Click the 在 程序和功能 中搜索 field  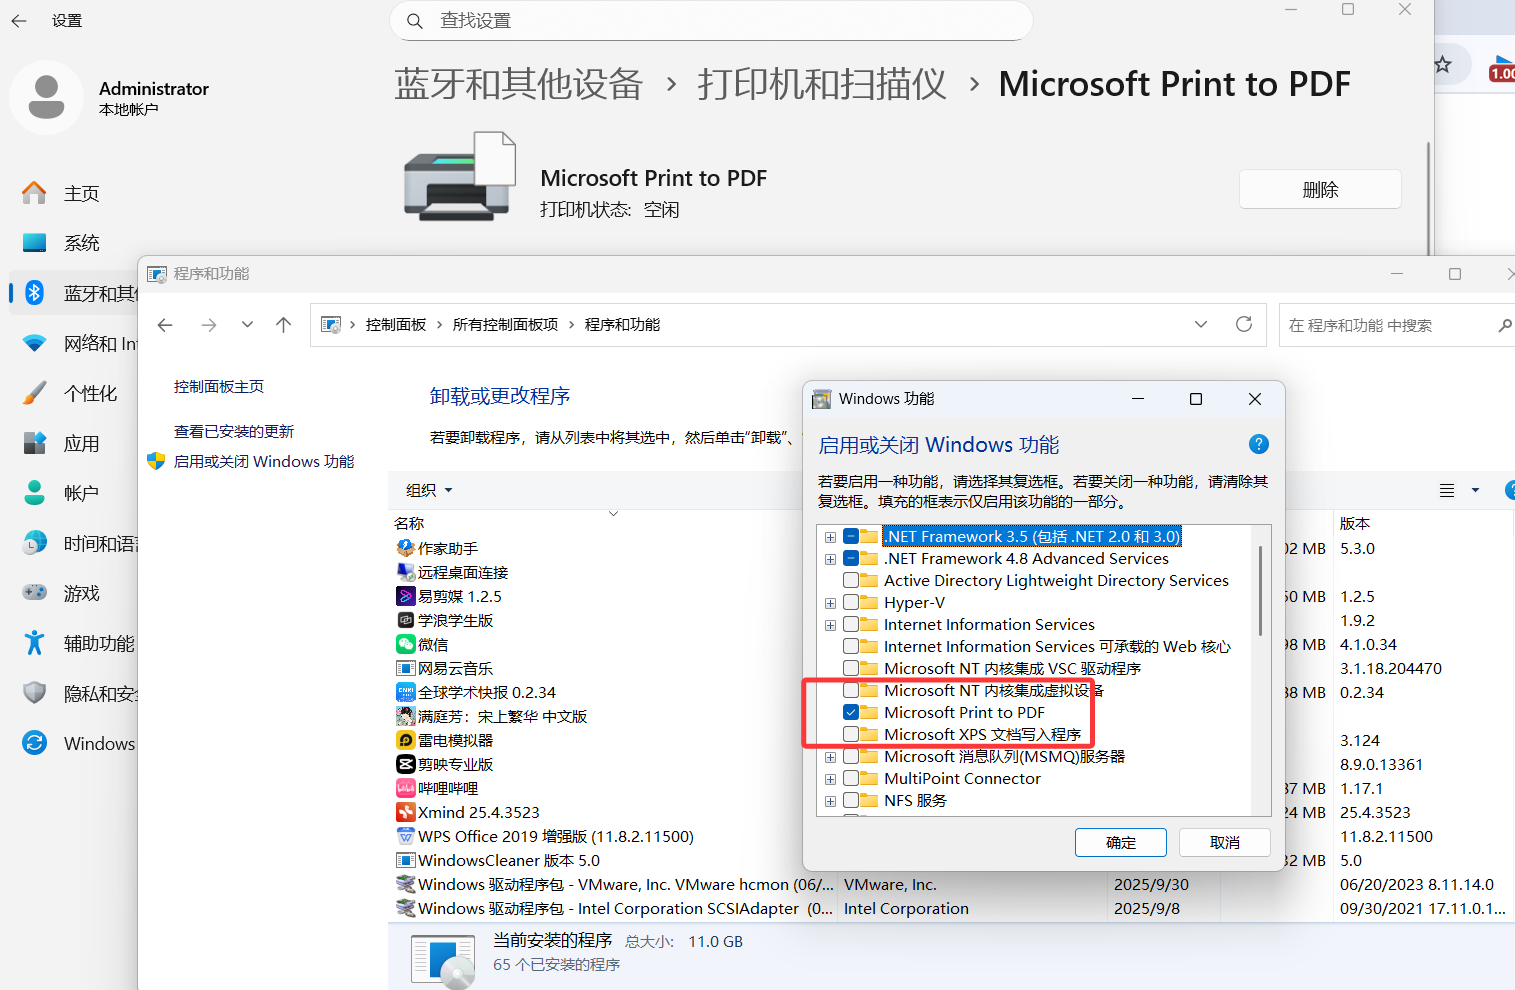pos(1397,325)
